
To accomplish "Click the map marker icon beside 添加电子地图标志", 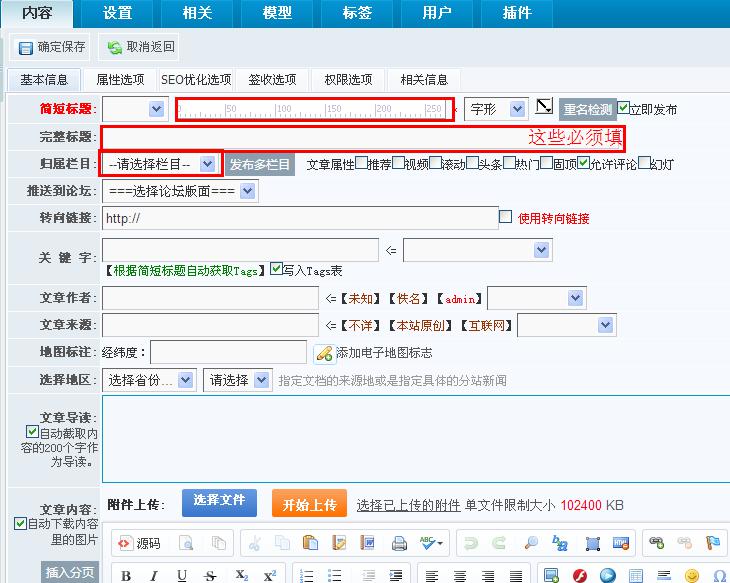I will coord(324,353).
